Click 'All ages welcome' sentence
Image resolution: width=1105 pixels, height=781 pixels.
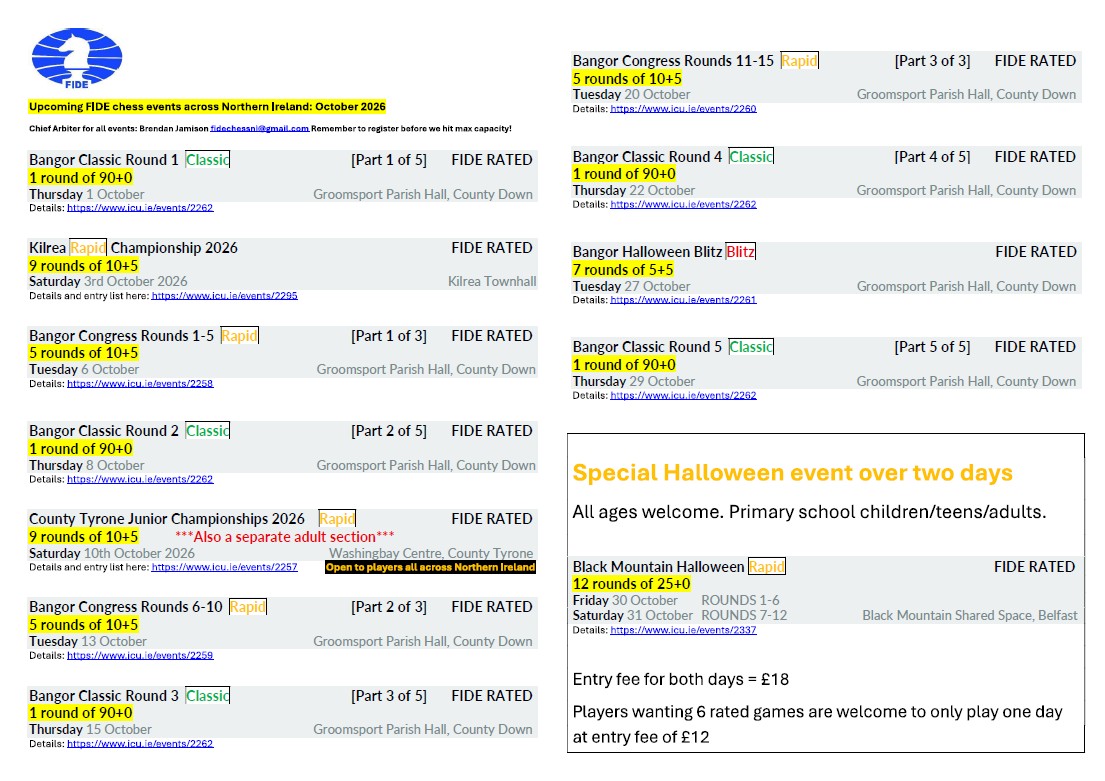pos(809,512)
